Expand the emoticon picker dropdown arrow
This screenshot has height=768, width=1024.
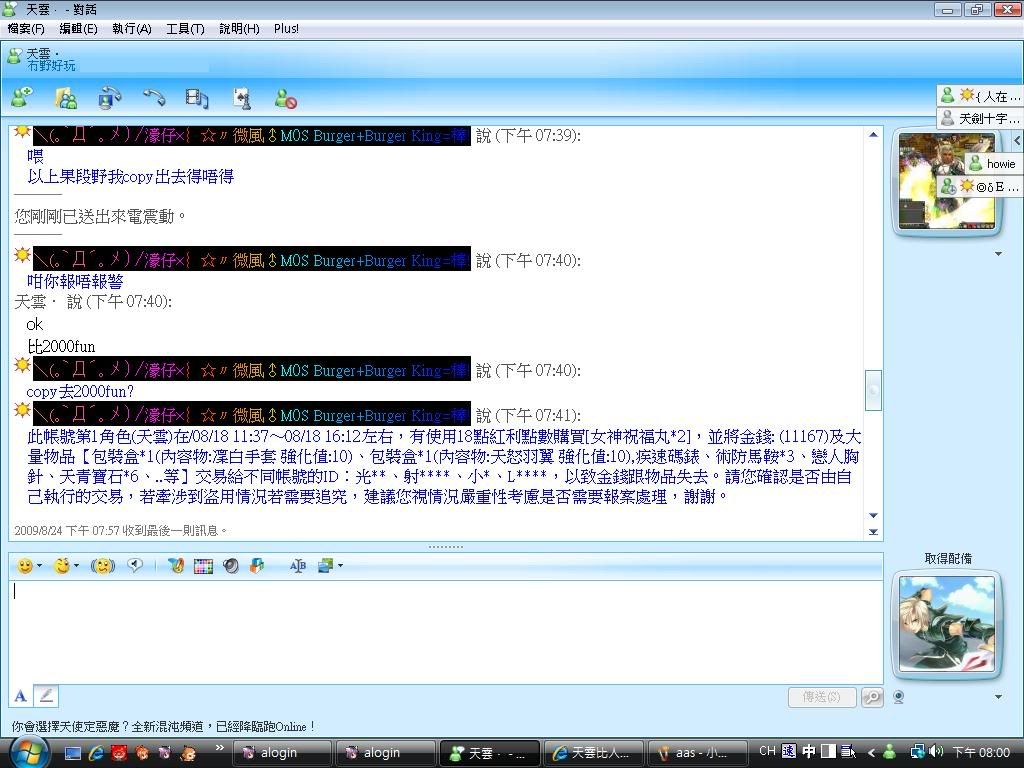pyautogui.click(x=39, y=566)
